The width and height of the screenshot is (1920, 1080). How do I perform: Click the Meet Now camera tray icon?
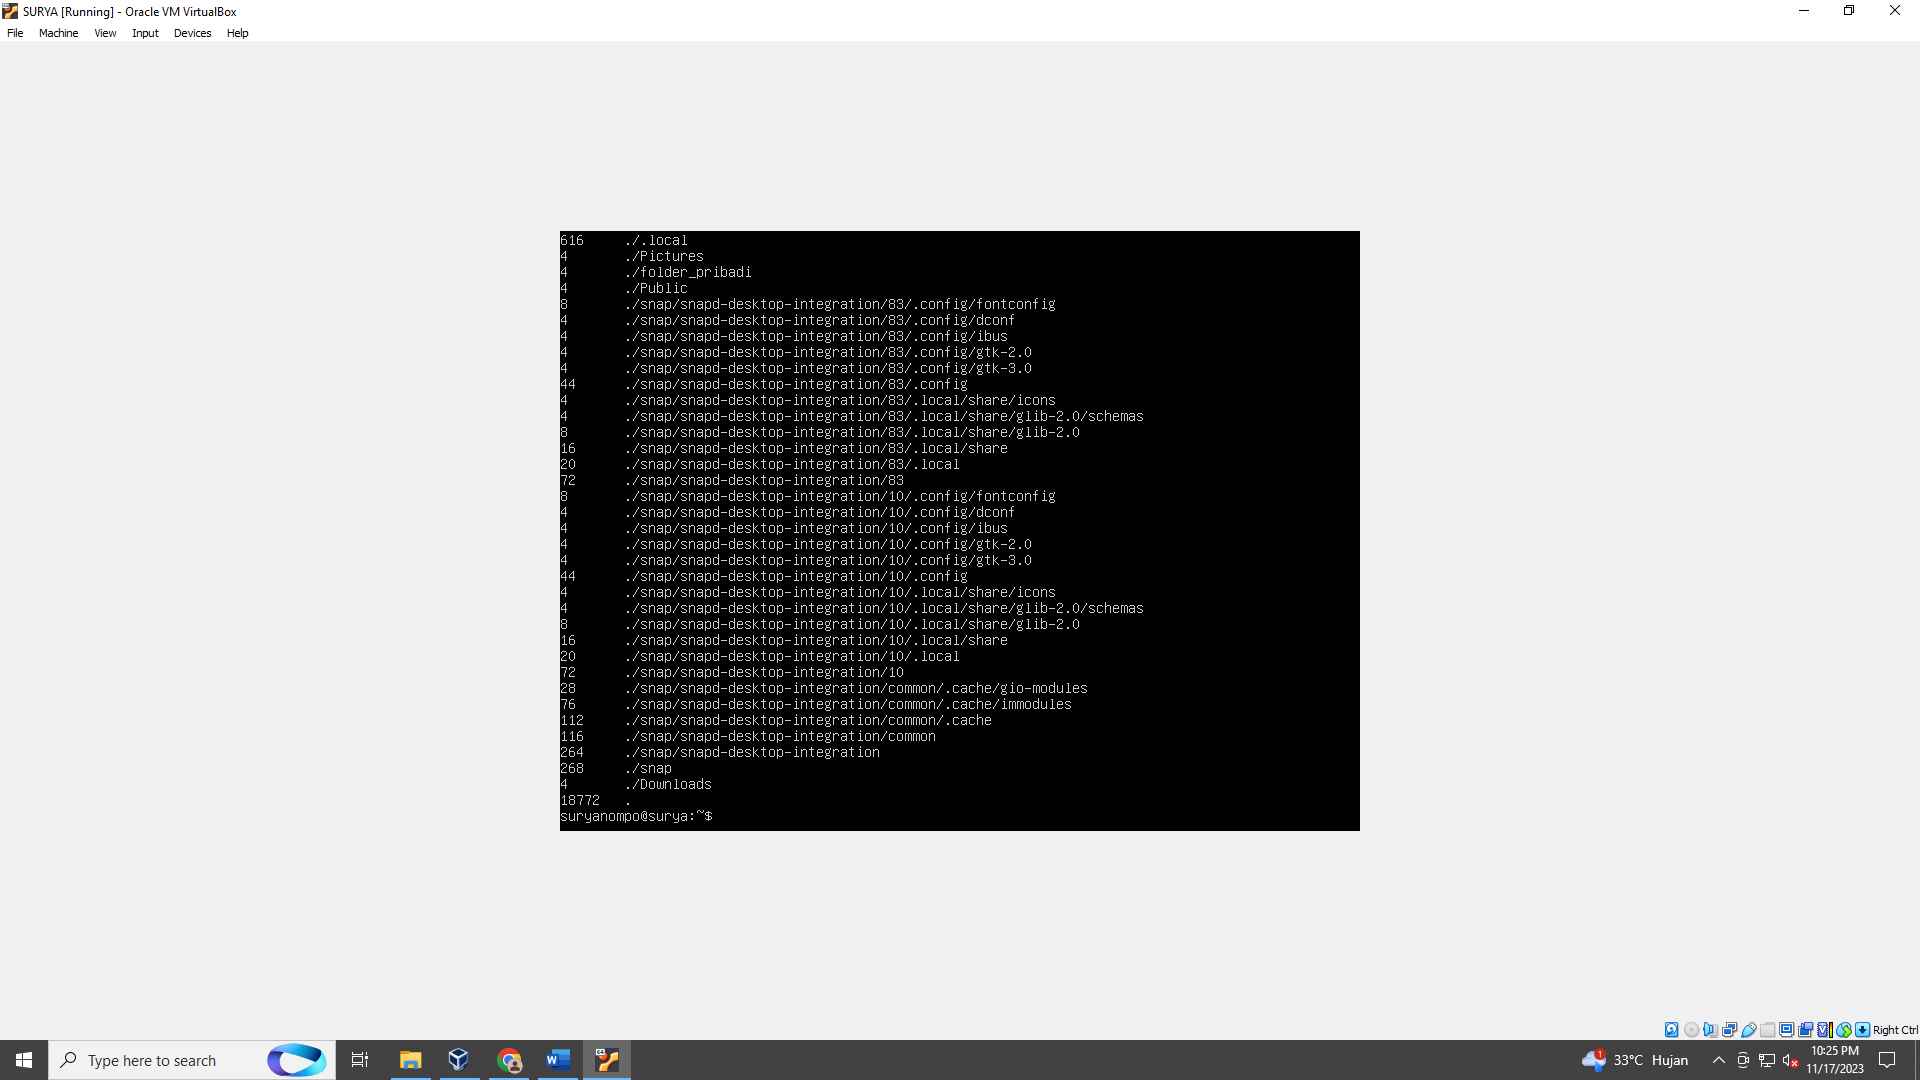pyautogui.click(x=1743, y=1060)
